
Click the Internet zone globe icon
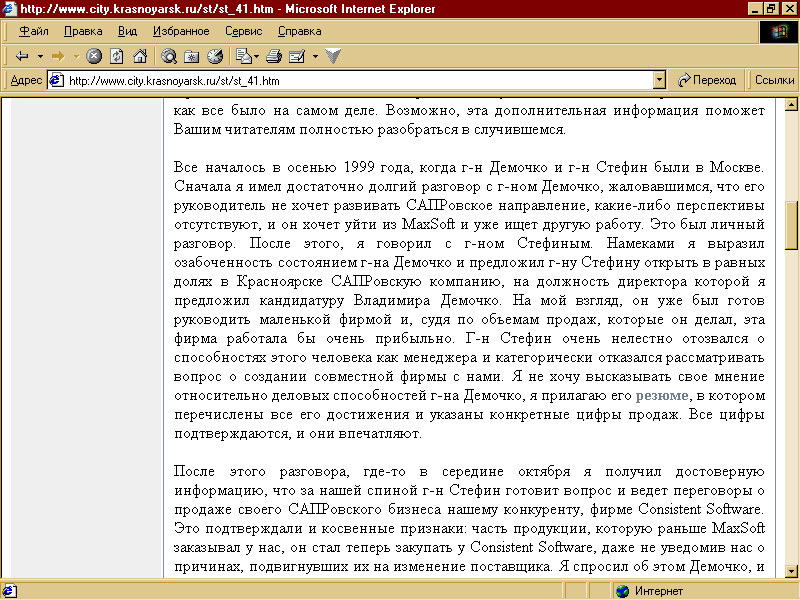point(622,591)
